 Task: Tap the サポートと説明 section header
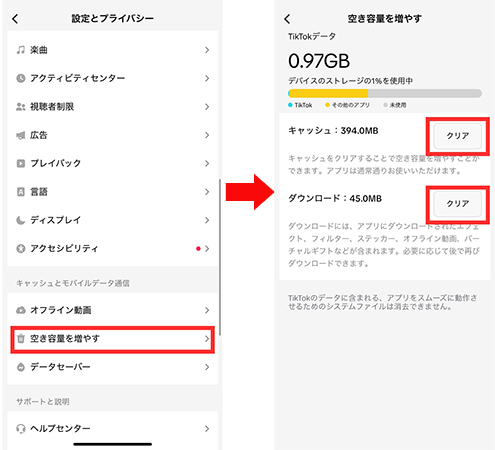(43, 402)
